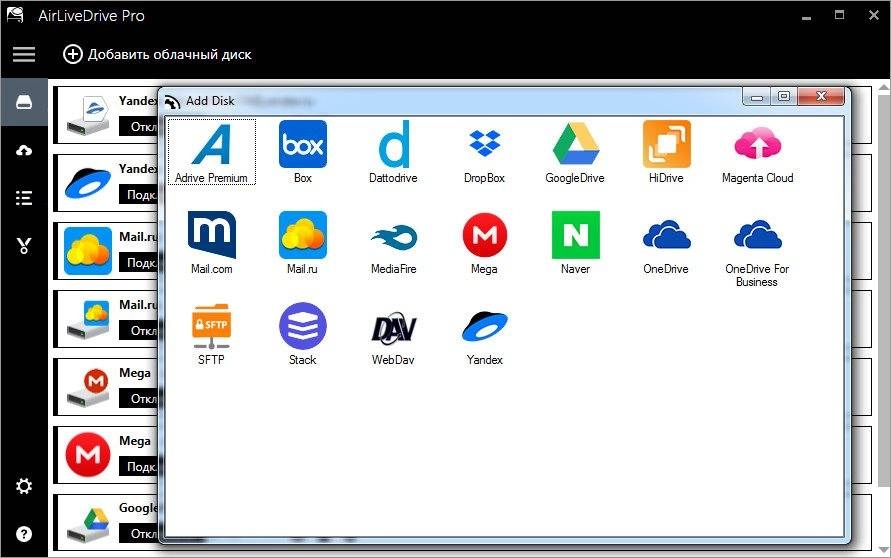Pick the Stack provider icon
This screenshot has width=891, height=558.
coord(302,334)
